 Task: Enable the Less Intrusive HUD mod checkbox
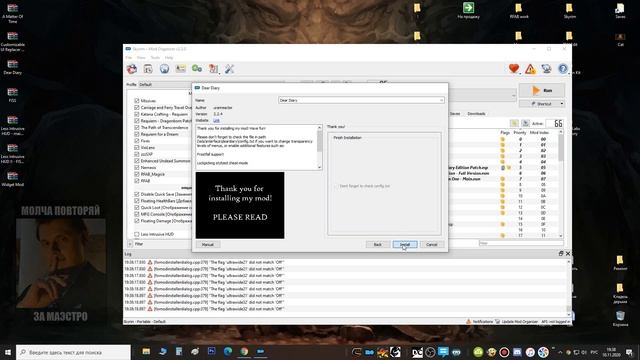(137, 234)
